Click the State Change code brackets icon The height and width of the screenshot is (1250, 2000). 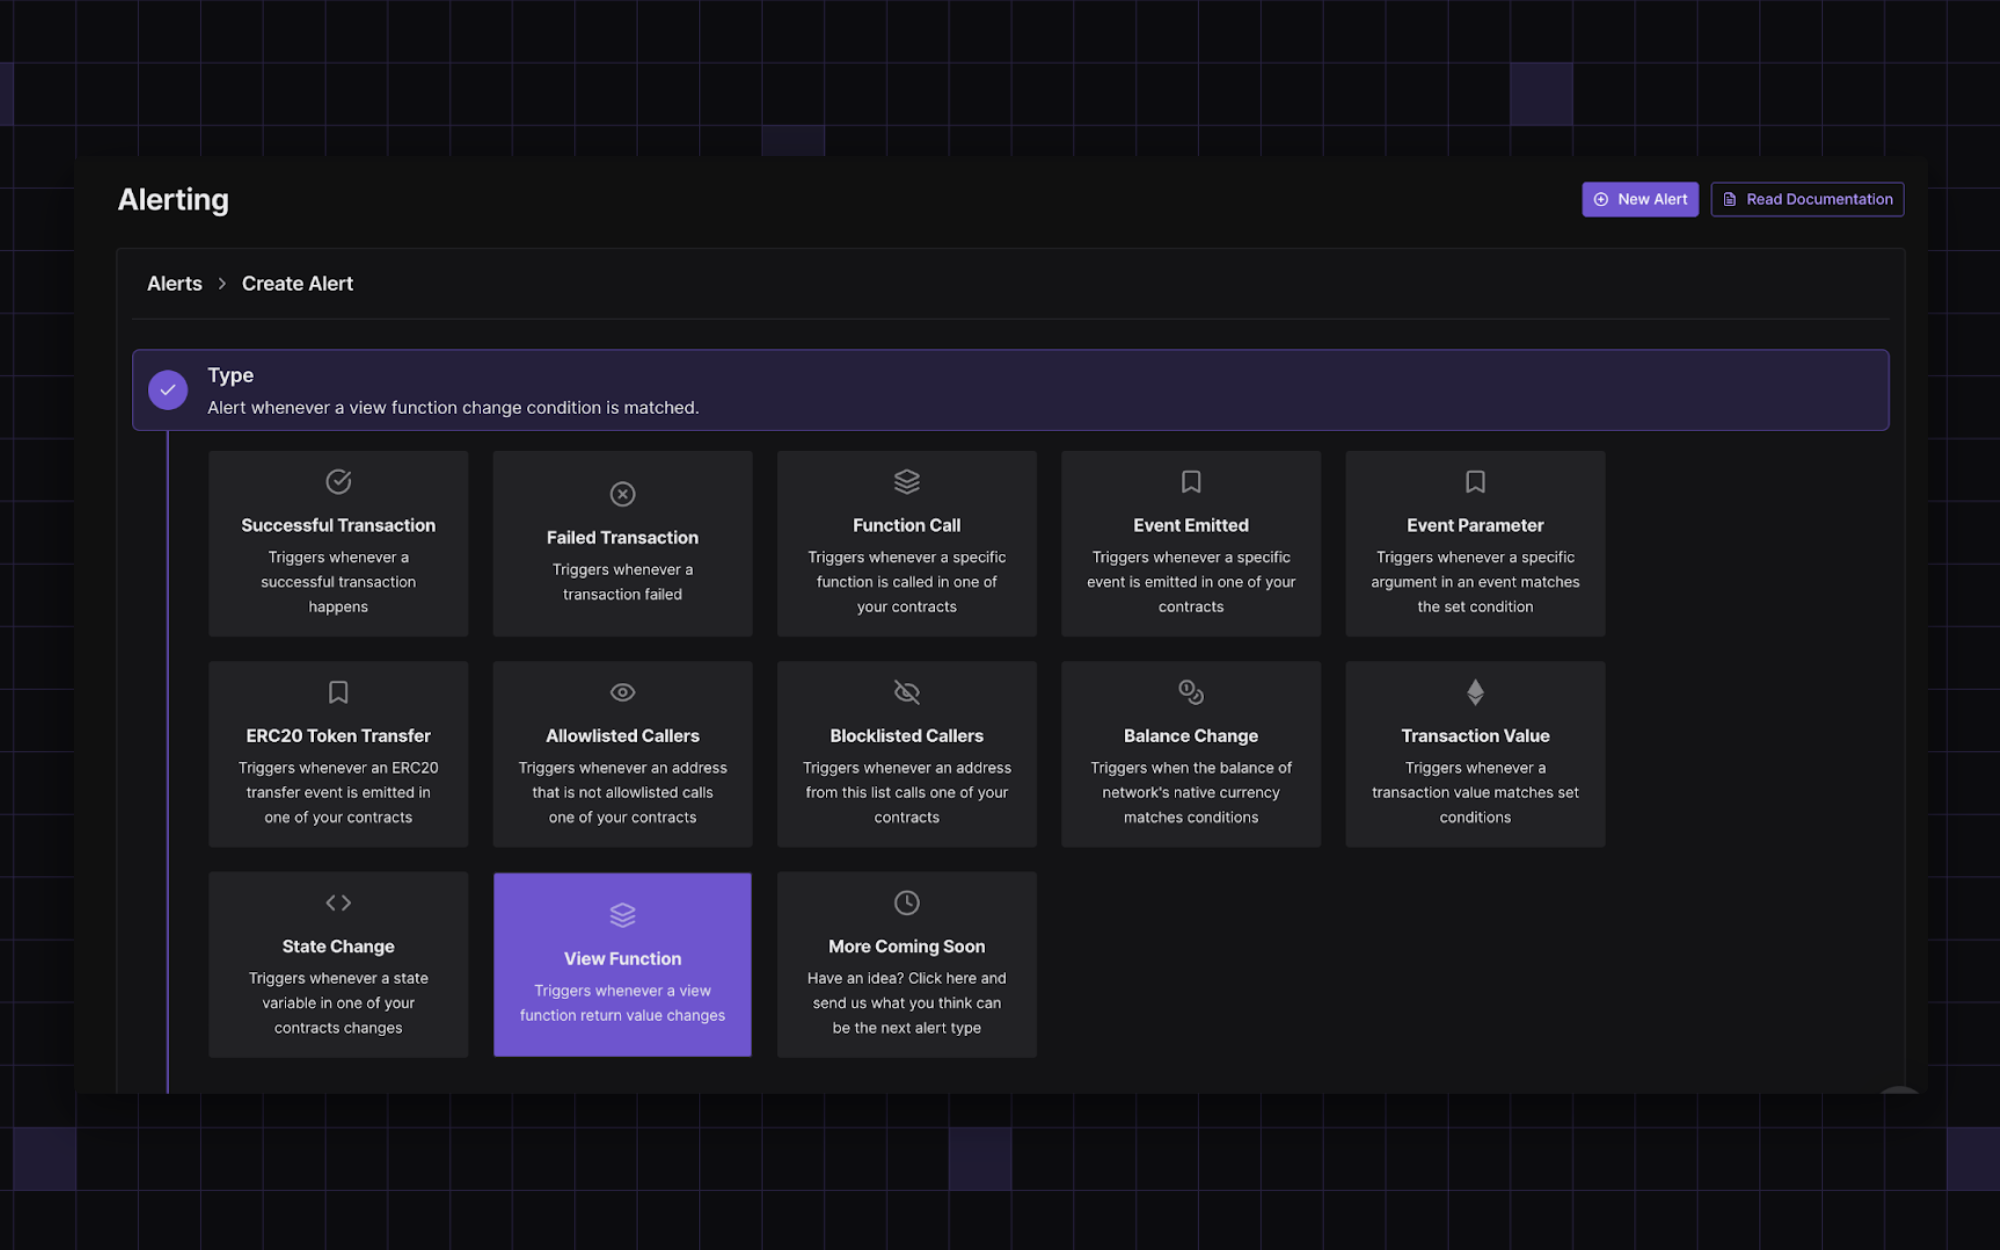[338, 903]
